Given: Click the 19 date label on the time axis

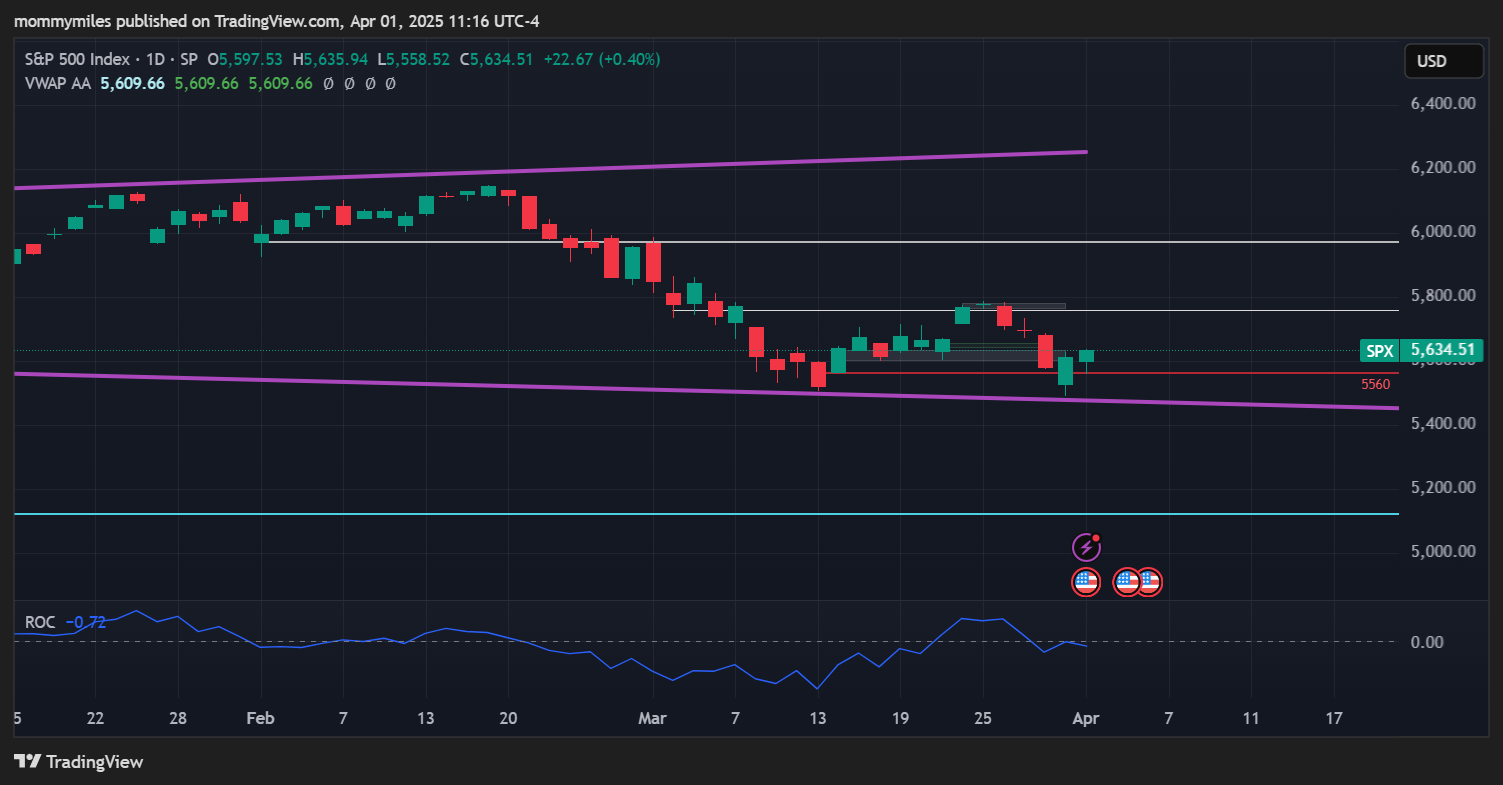Looking at the screenshot, I should (x=899, y=719).
